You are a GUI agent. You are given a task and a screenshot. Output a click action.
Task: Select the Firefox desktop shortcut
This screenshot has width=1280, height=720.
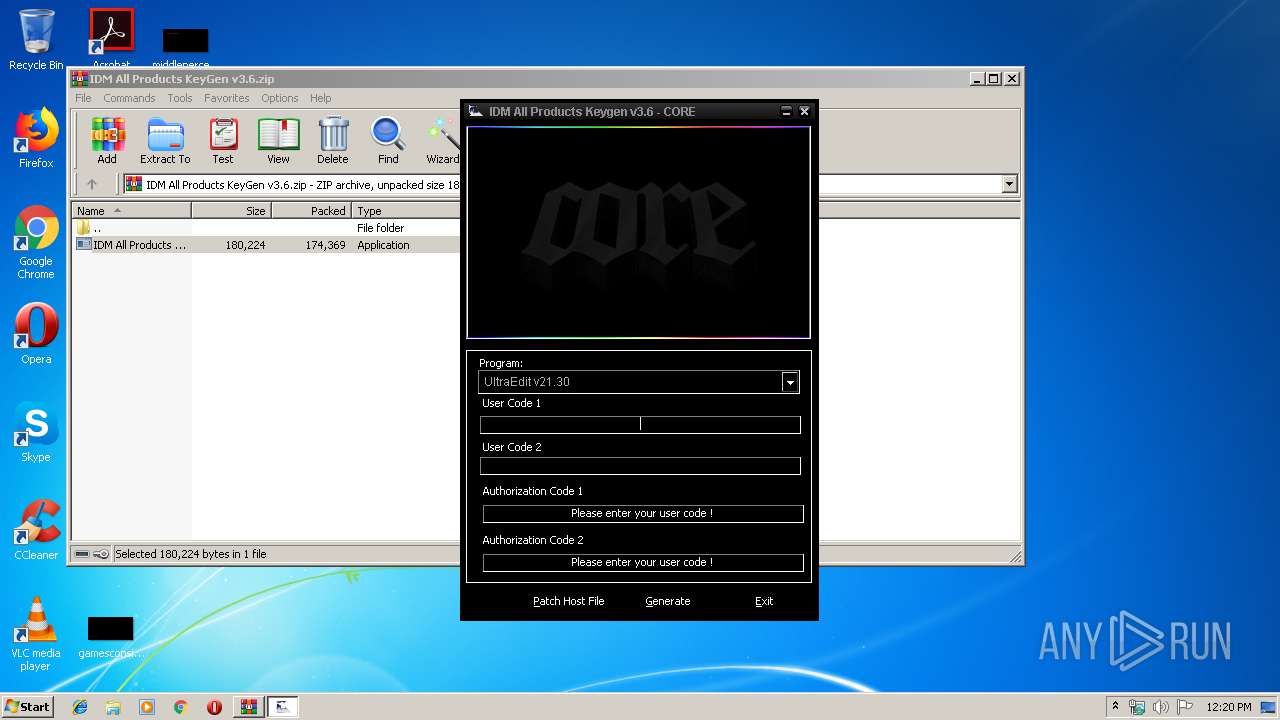point(36,138)
